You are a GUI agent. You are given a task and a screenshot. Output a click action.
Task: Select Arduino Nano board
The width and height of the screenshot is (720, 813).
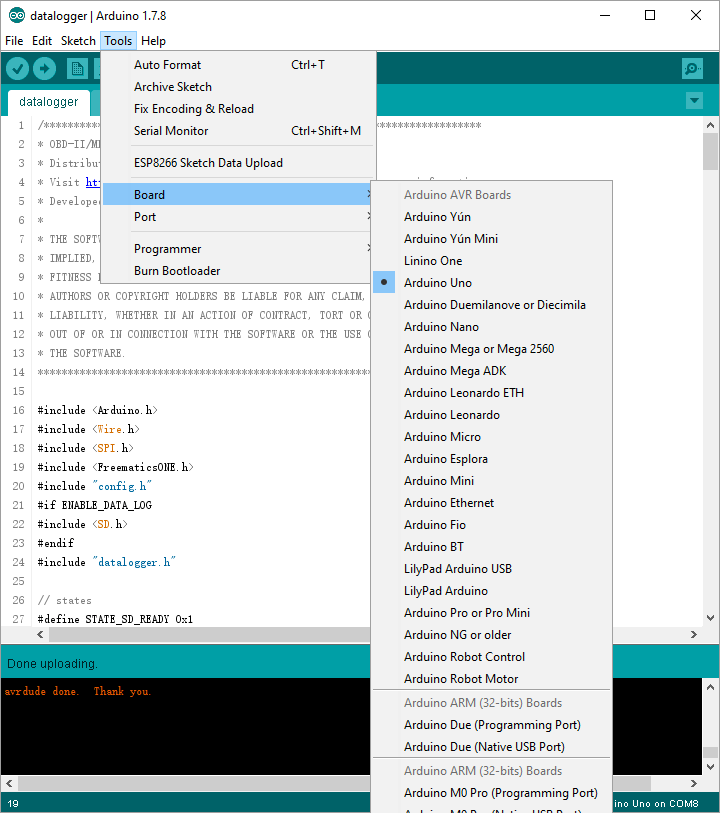click(x=492, y=327)
